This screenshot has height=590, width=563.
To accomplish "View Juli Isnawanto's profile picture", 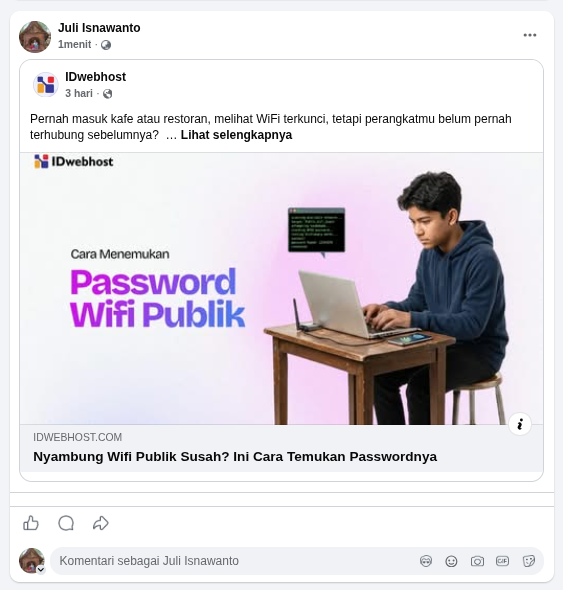I will pos(35,37).
